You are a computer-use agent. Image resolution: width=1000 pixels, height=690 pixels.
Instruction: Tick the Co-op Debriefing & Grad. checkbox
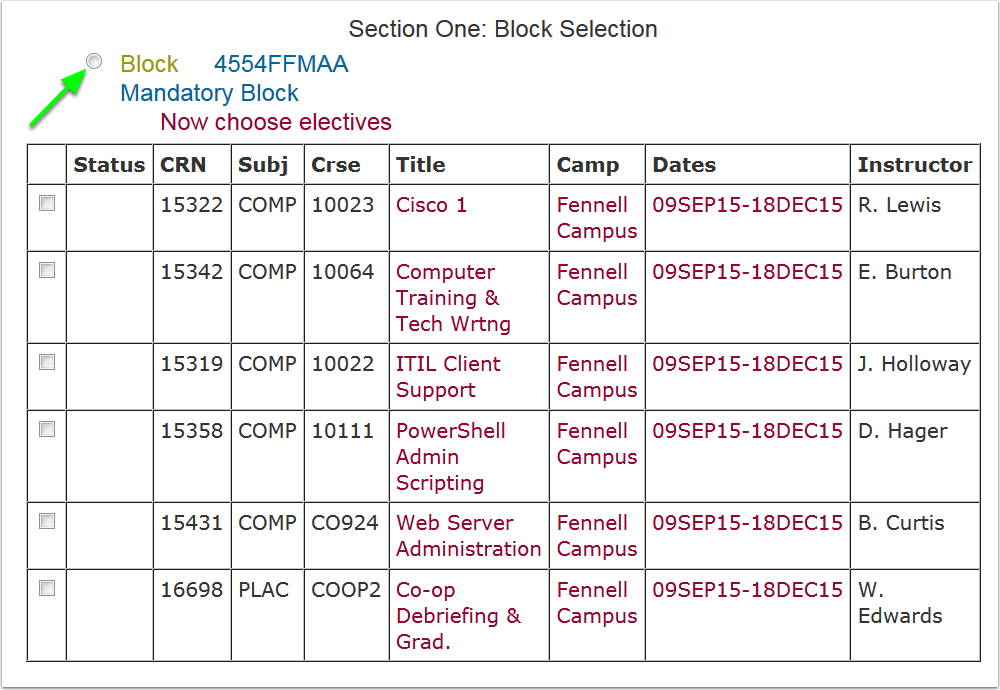tap(47, 588)
